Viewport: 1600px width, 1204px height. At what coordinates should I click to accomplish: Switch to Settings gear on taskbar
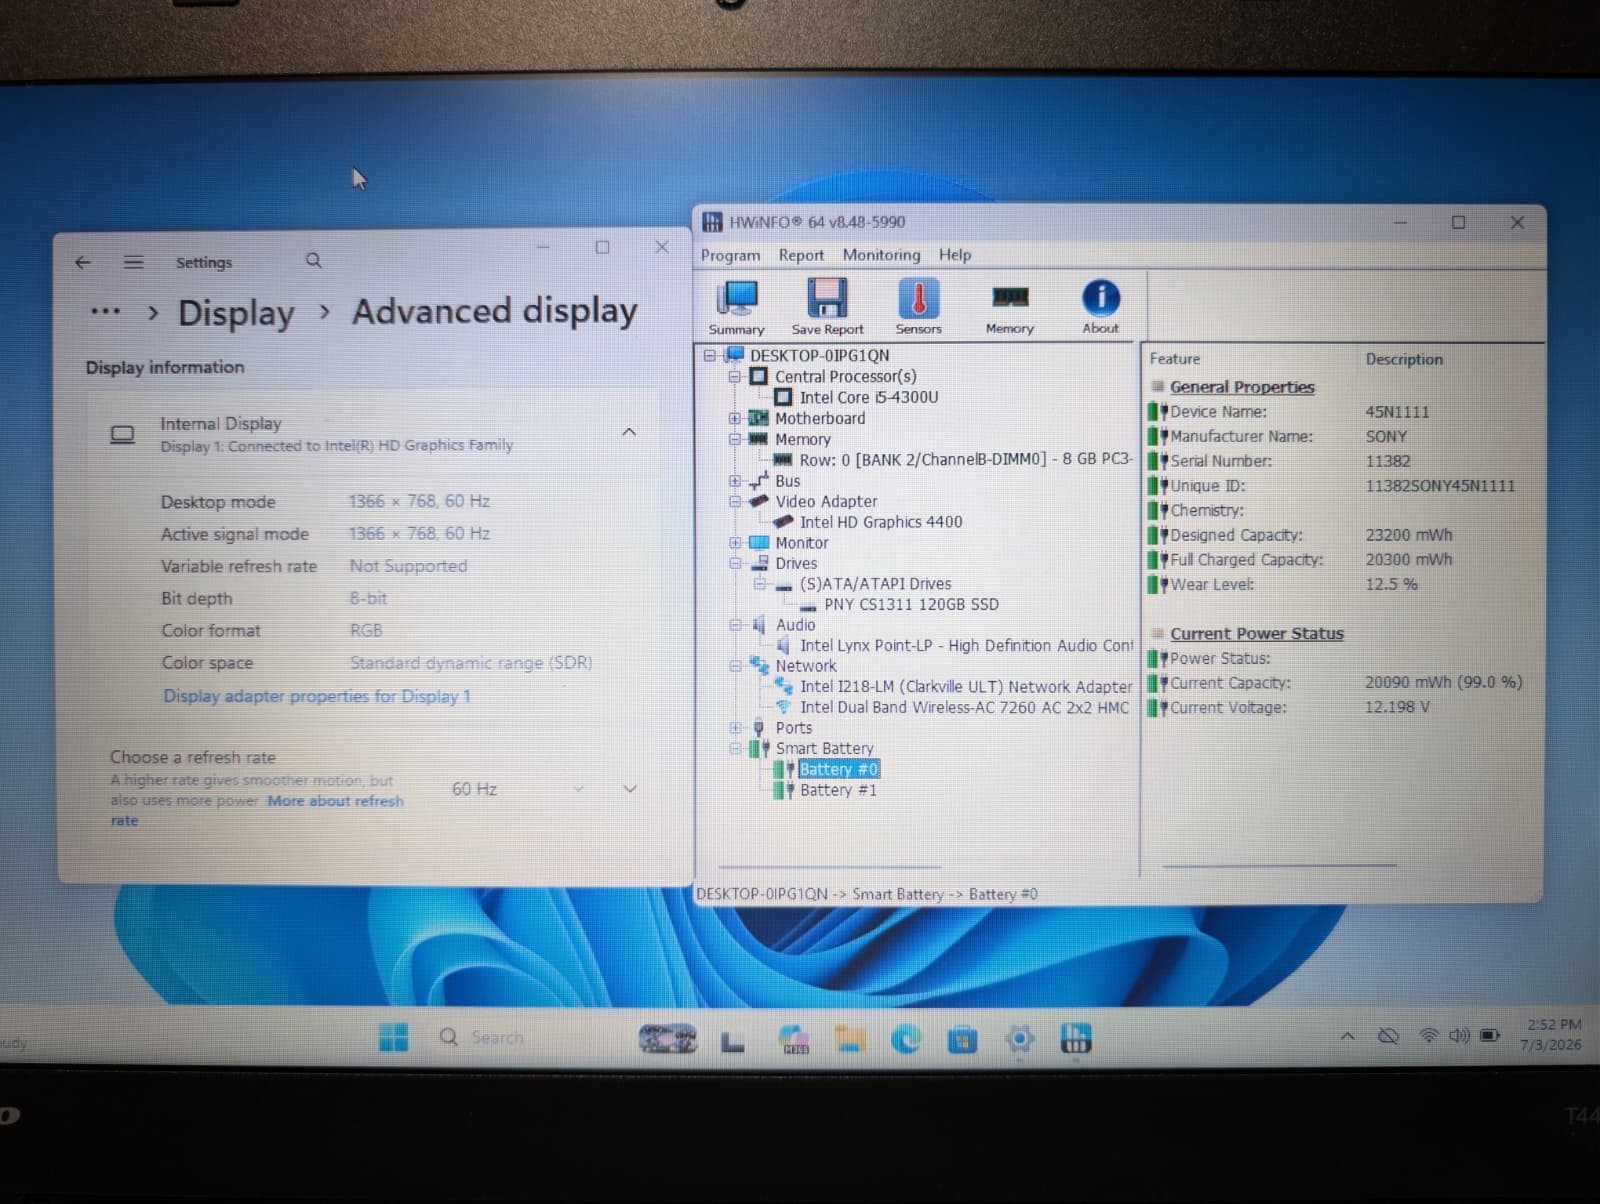[x=1019, y=1040]
